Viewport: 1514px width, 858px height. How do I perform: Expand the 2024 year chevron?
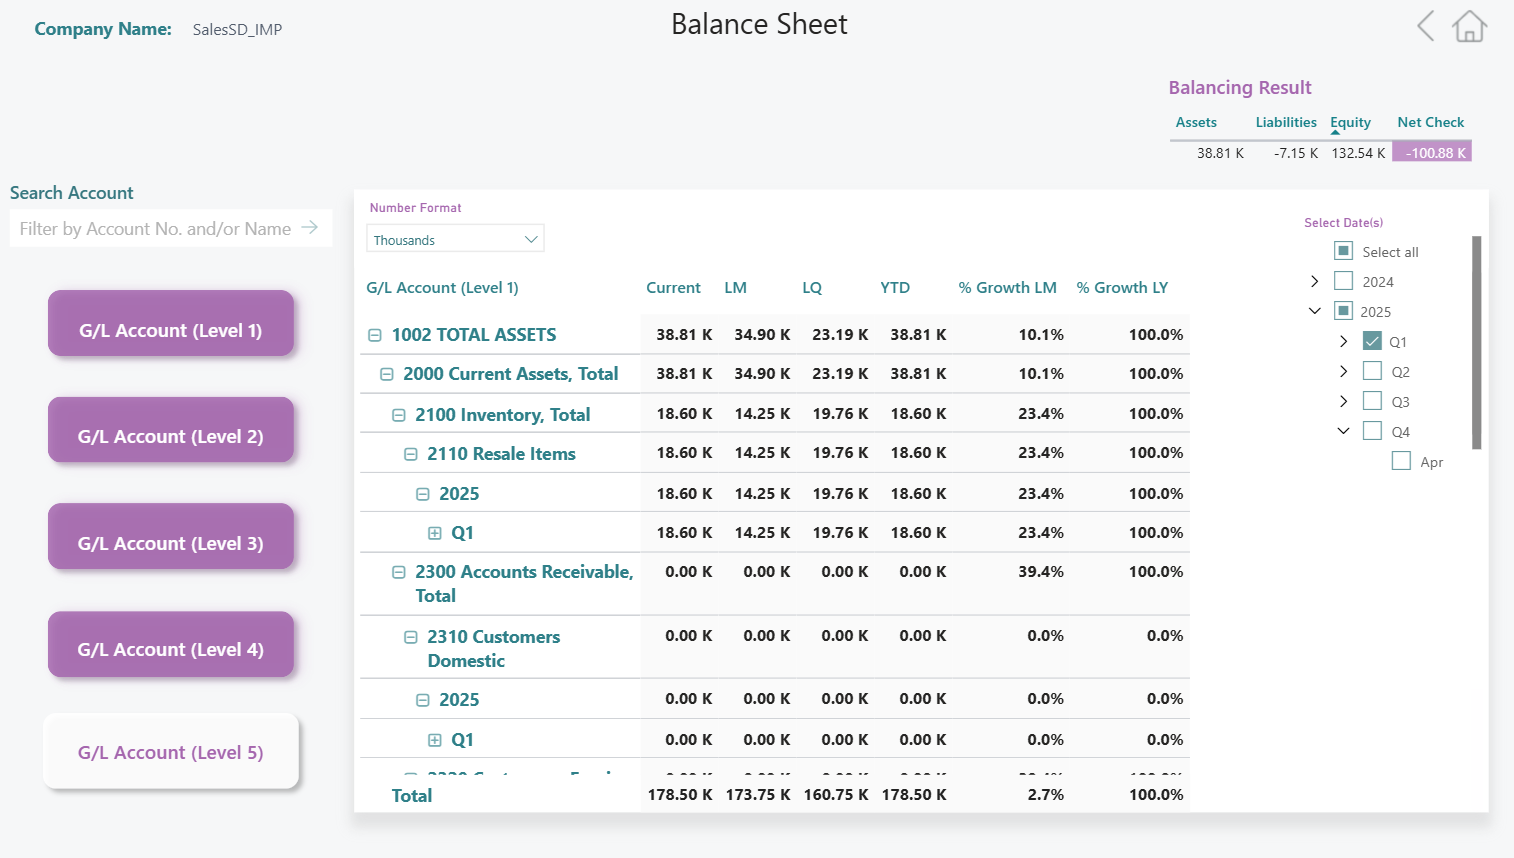click(1314, 281)
